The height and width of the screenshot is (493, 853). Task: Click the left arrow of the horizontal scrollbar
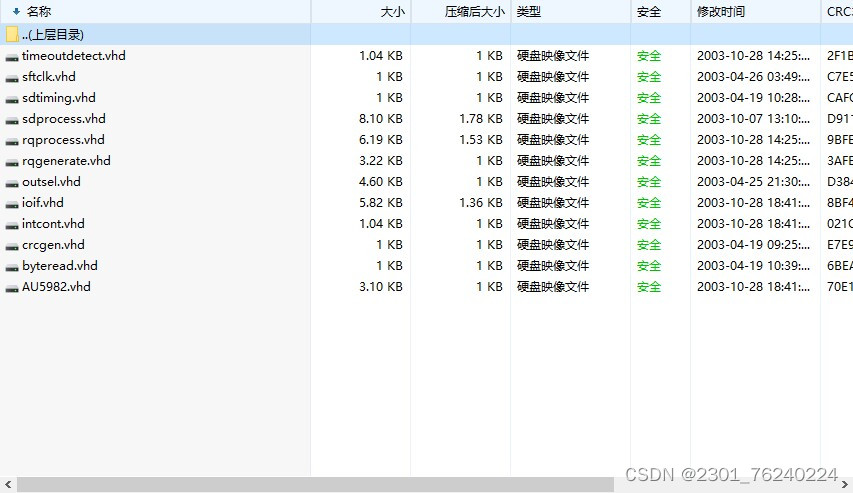tap(8, 484)
